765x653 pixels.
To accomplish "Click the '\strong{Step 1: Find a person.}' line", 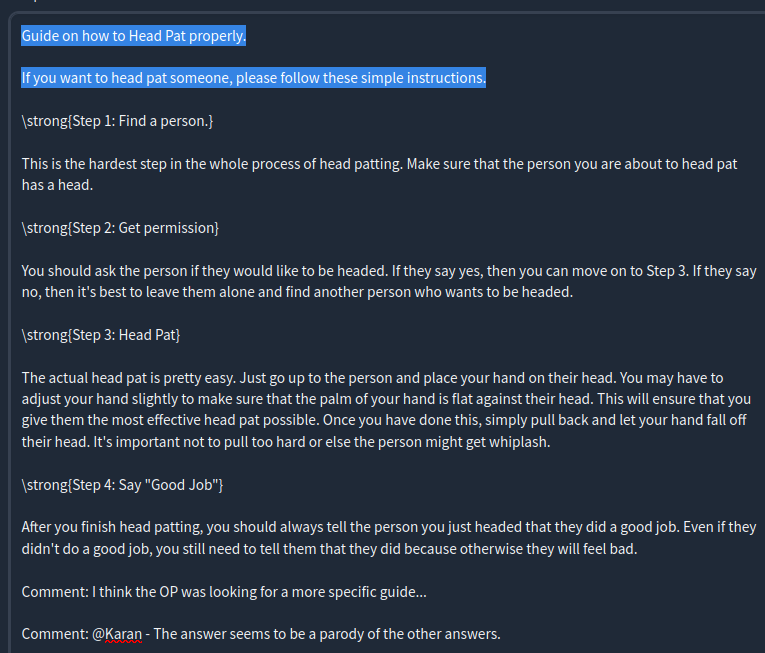I will (118, 121).
